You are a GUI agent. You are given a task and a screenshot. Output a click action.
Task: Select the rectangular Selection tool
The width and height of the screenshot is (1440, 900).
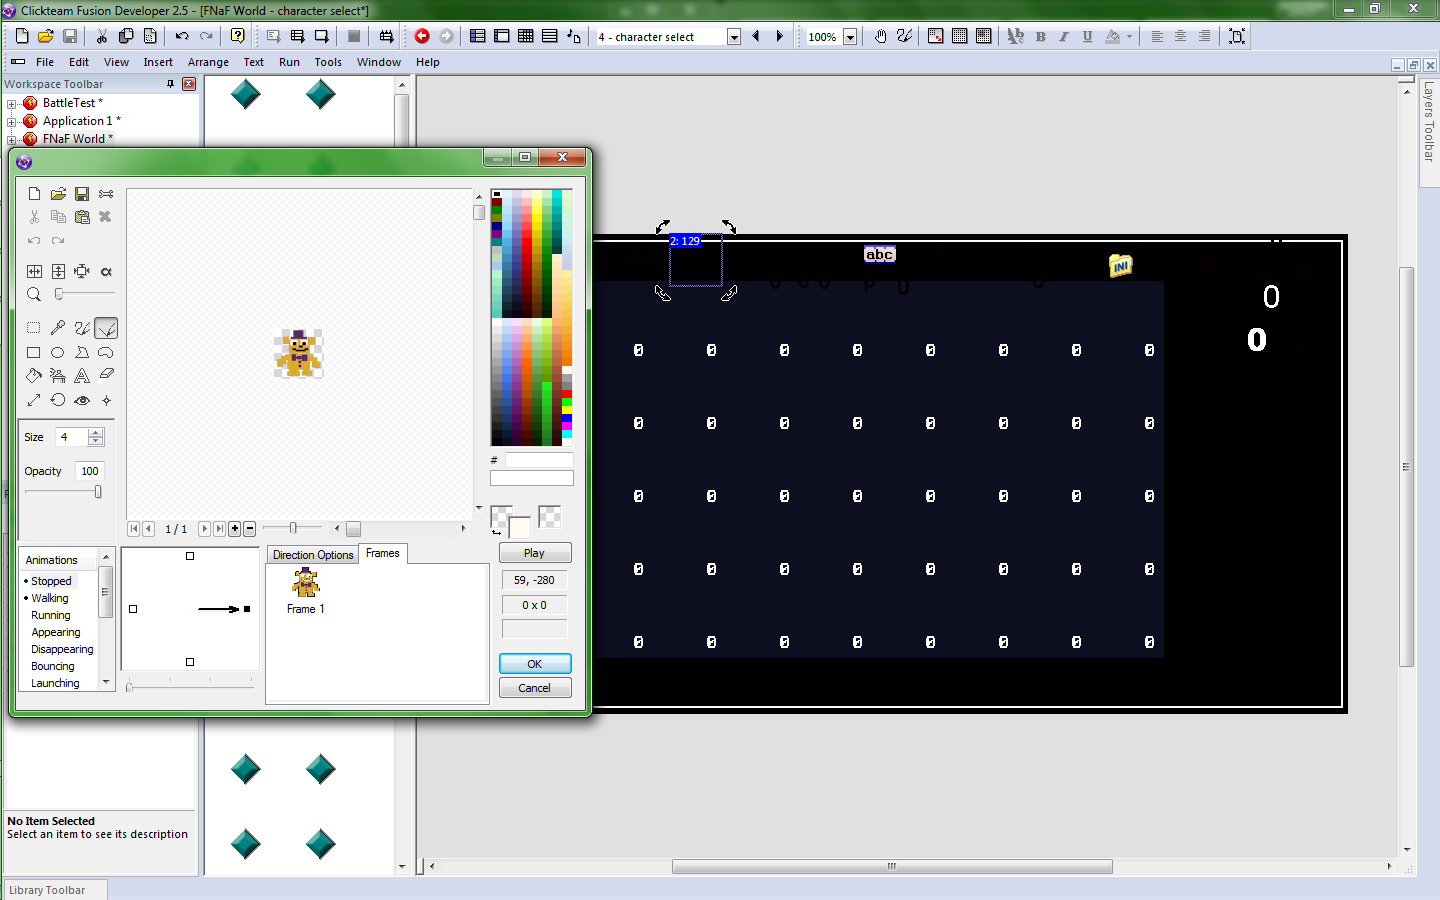click(34, 328)
